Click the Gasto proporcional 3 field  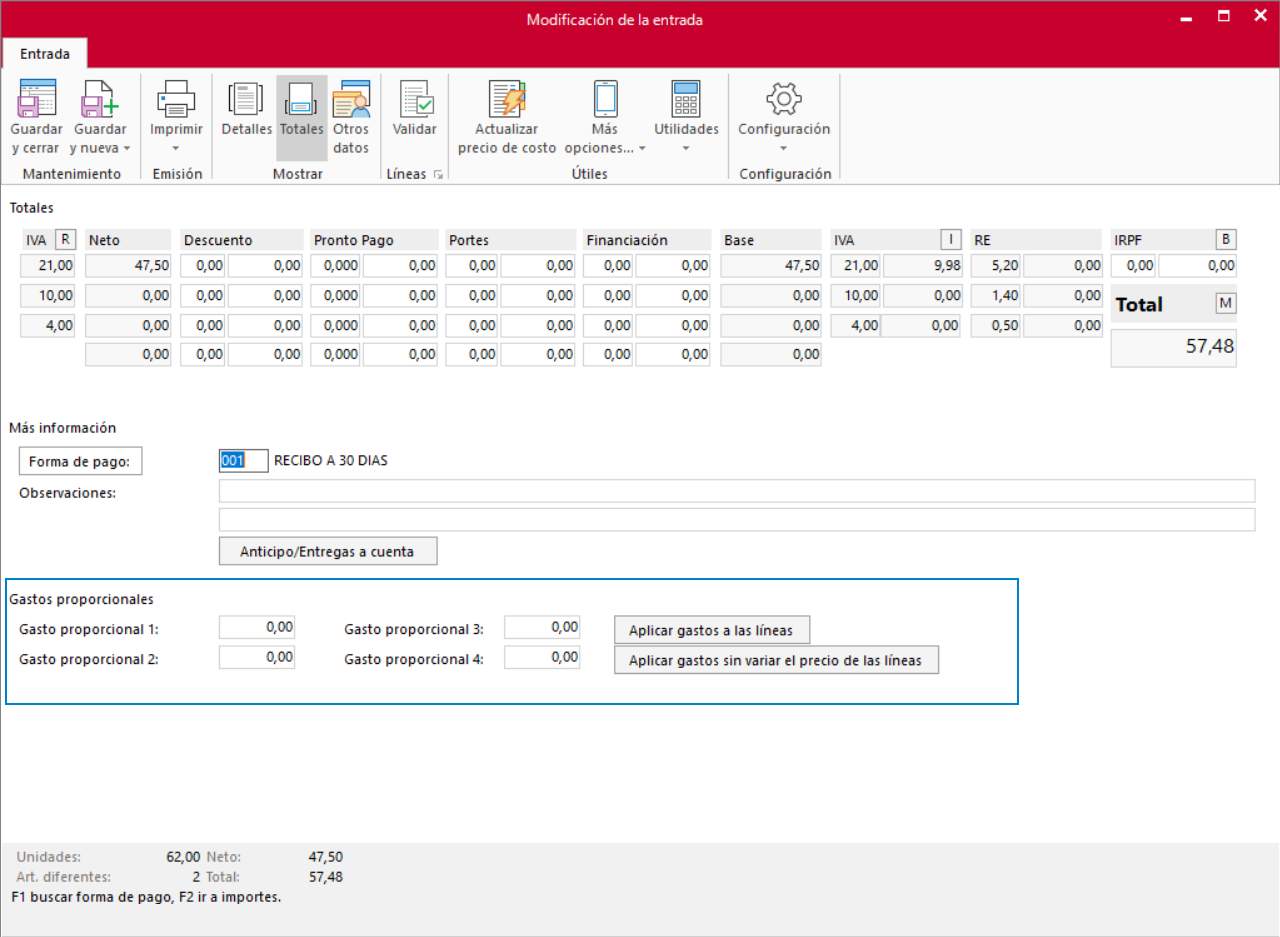pos(542,627)
